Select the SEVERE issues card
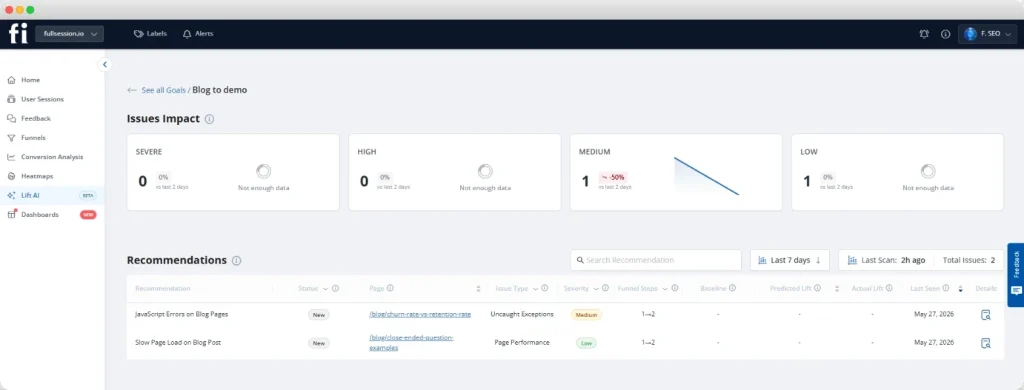1024x390 pixels. pos(233,172)
